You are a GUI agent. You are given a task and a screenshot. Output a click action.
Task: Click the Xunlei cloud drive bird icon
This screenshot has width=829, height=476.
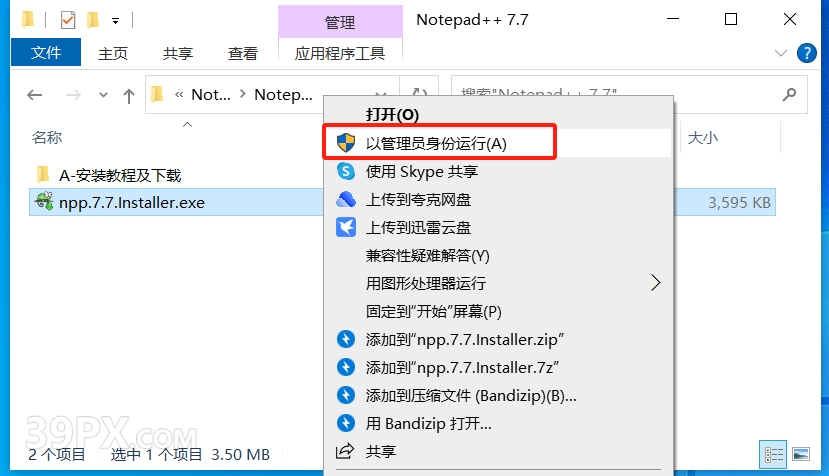click(x=346, y=227)
